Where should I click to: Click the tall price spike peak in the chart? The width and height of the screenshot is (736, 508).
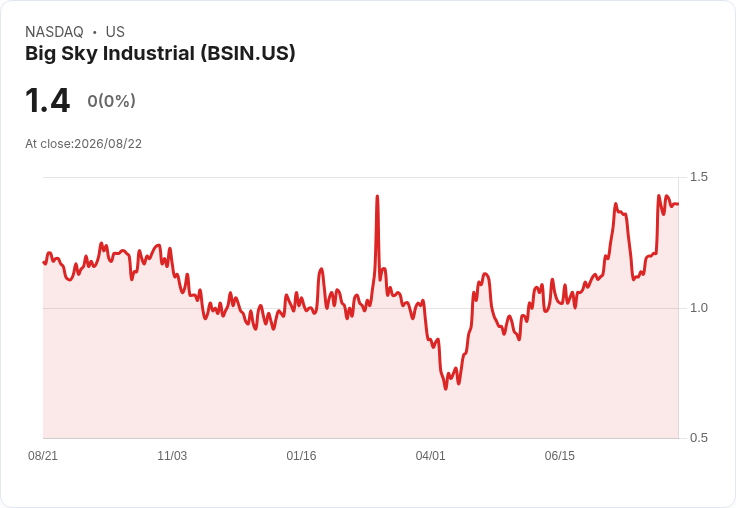377,197
